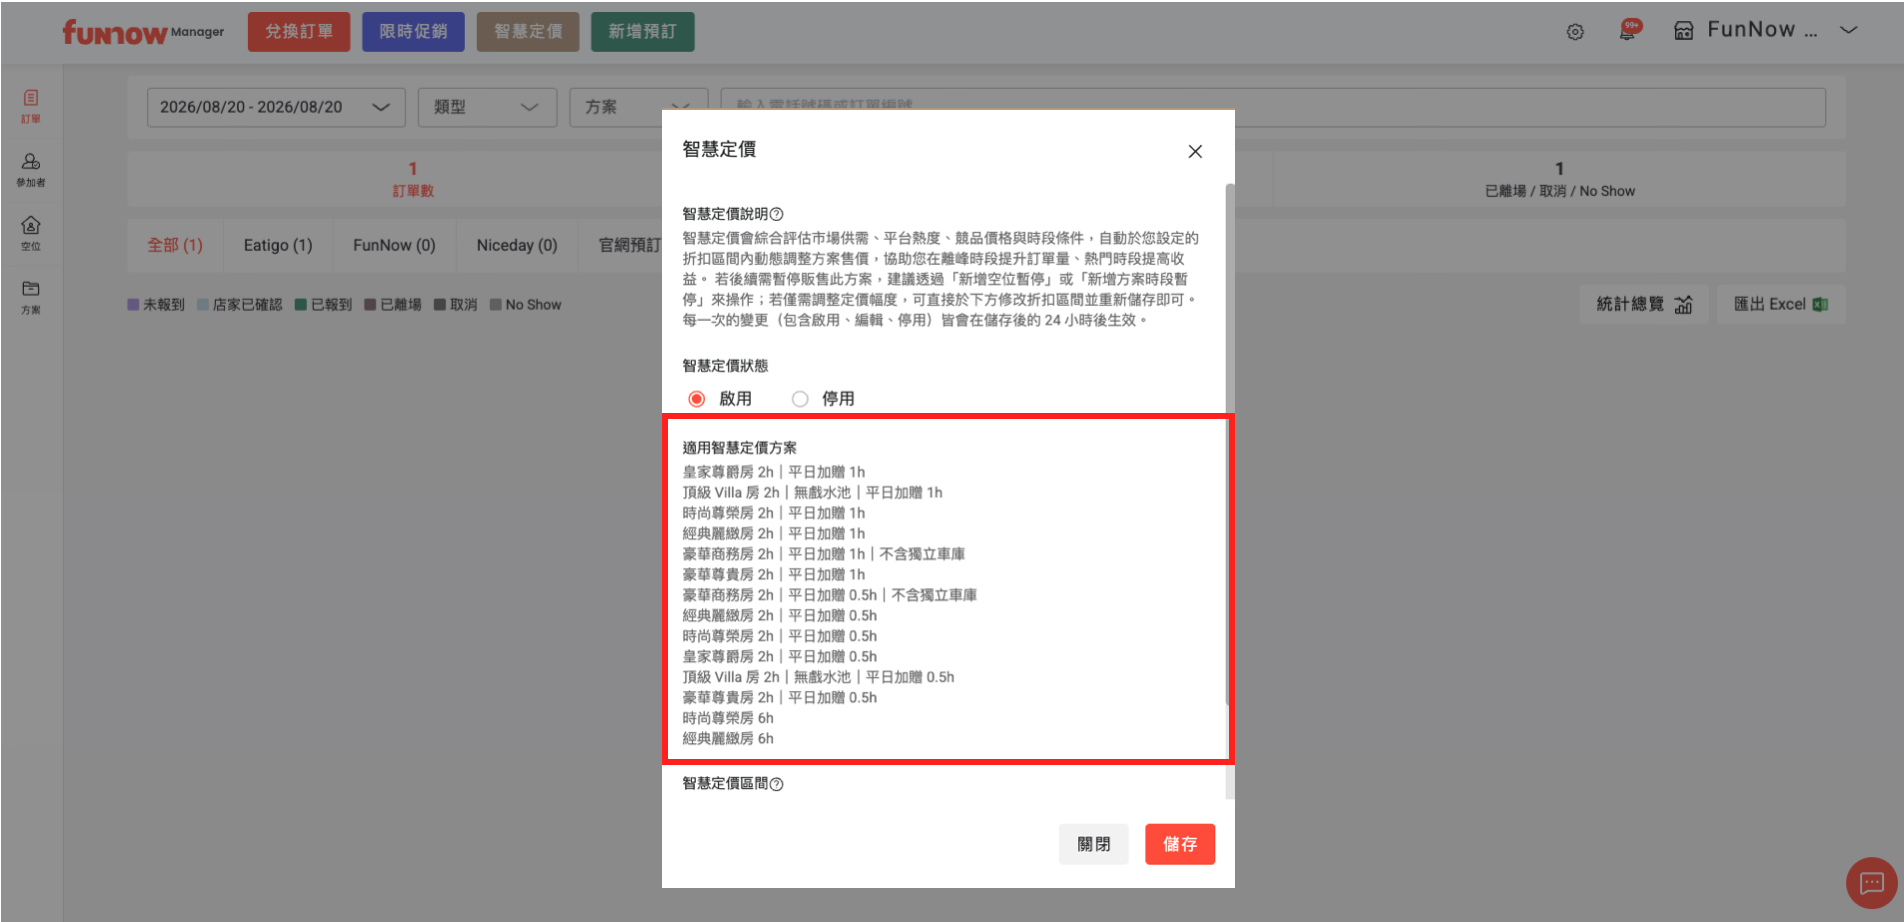The image size is (1904, 922).
Task: Open the settings gear icon
Action: click(1575, 32)
